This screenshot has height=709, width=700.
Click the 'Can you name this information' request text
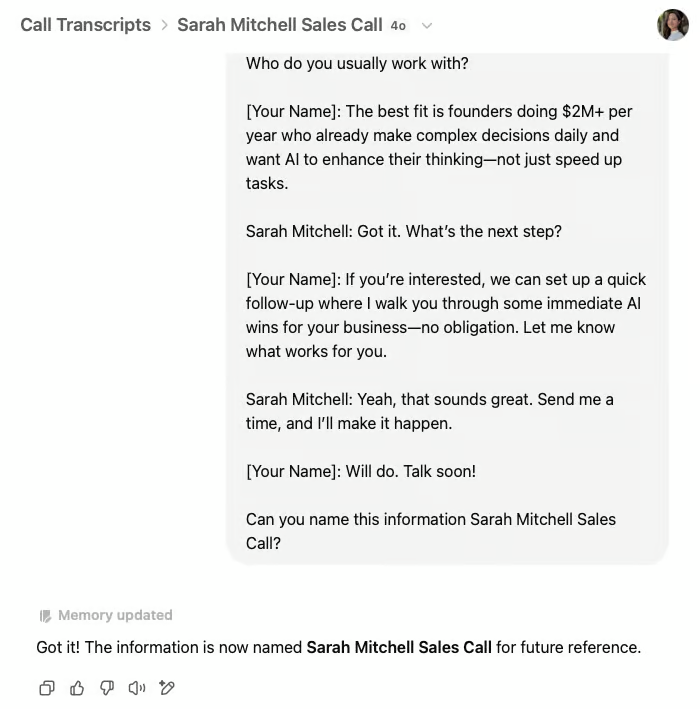click(430, 531)
